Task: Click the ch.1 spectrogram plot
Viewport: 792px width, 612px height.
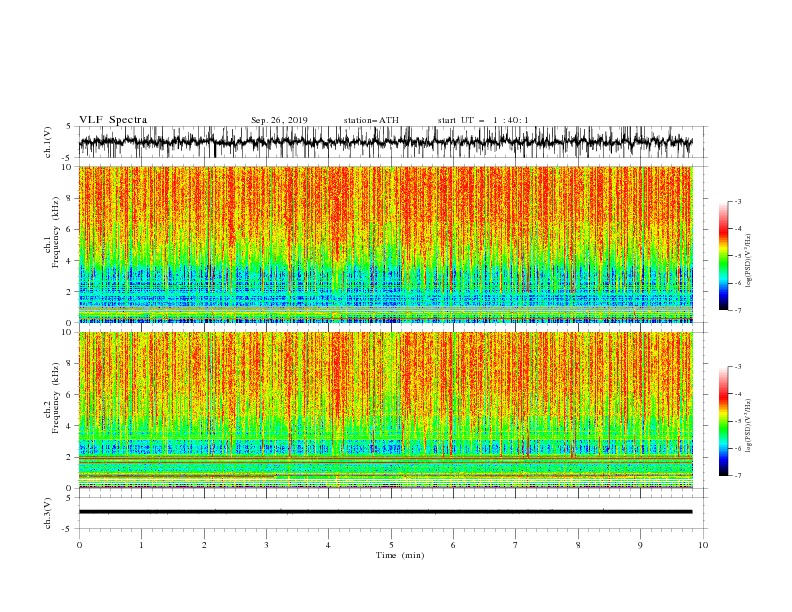Action: (386, 244)
